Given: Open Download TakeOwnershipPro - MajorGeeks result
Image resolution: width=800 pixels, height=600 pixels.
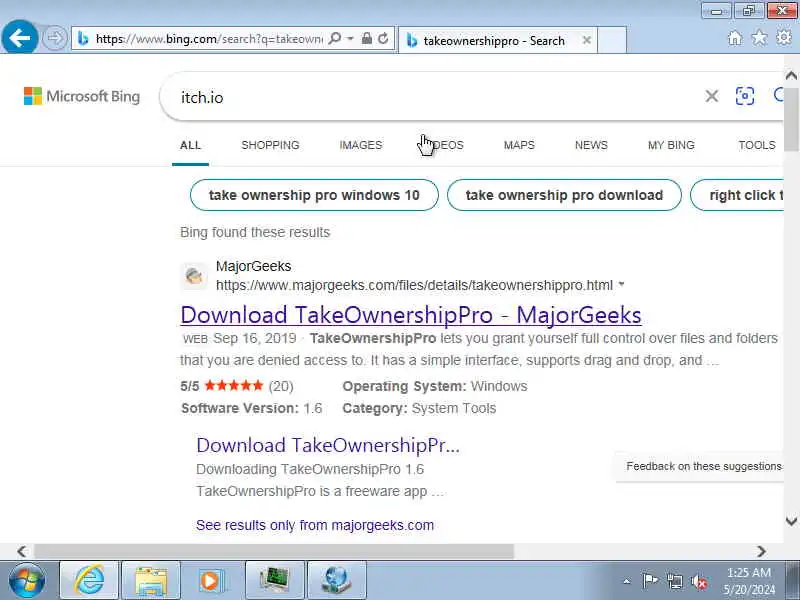Looking at the screenshot, I should click(411, 315).
